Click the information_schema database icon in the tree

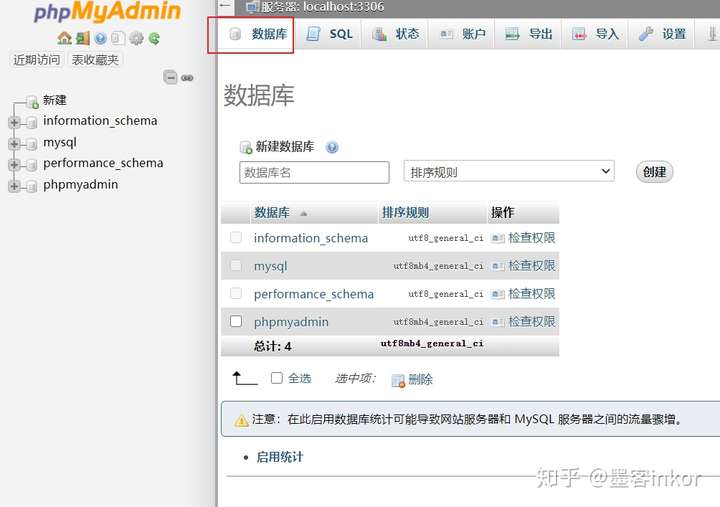32,122
